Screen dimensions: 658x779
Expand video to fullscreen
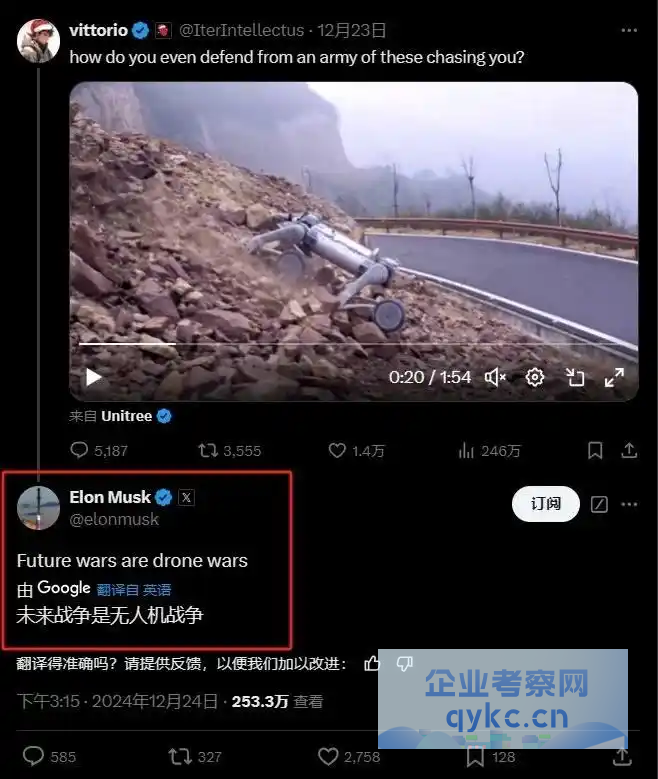[x=614, y=378]
